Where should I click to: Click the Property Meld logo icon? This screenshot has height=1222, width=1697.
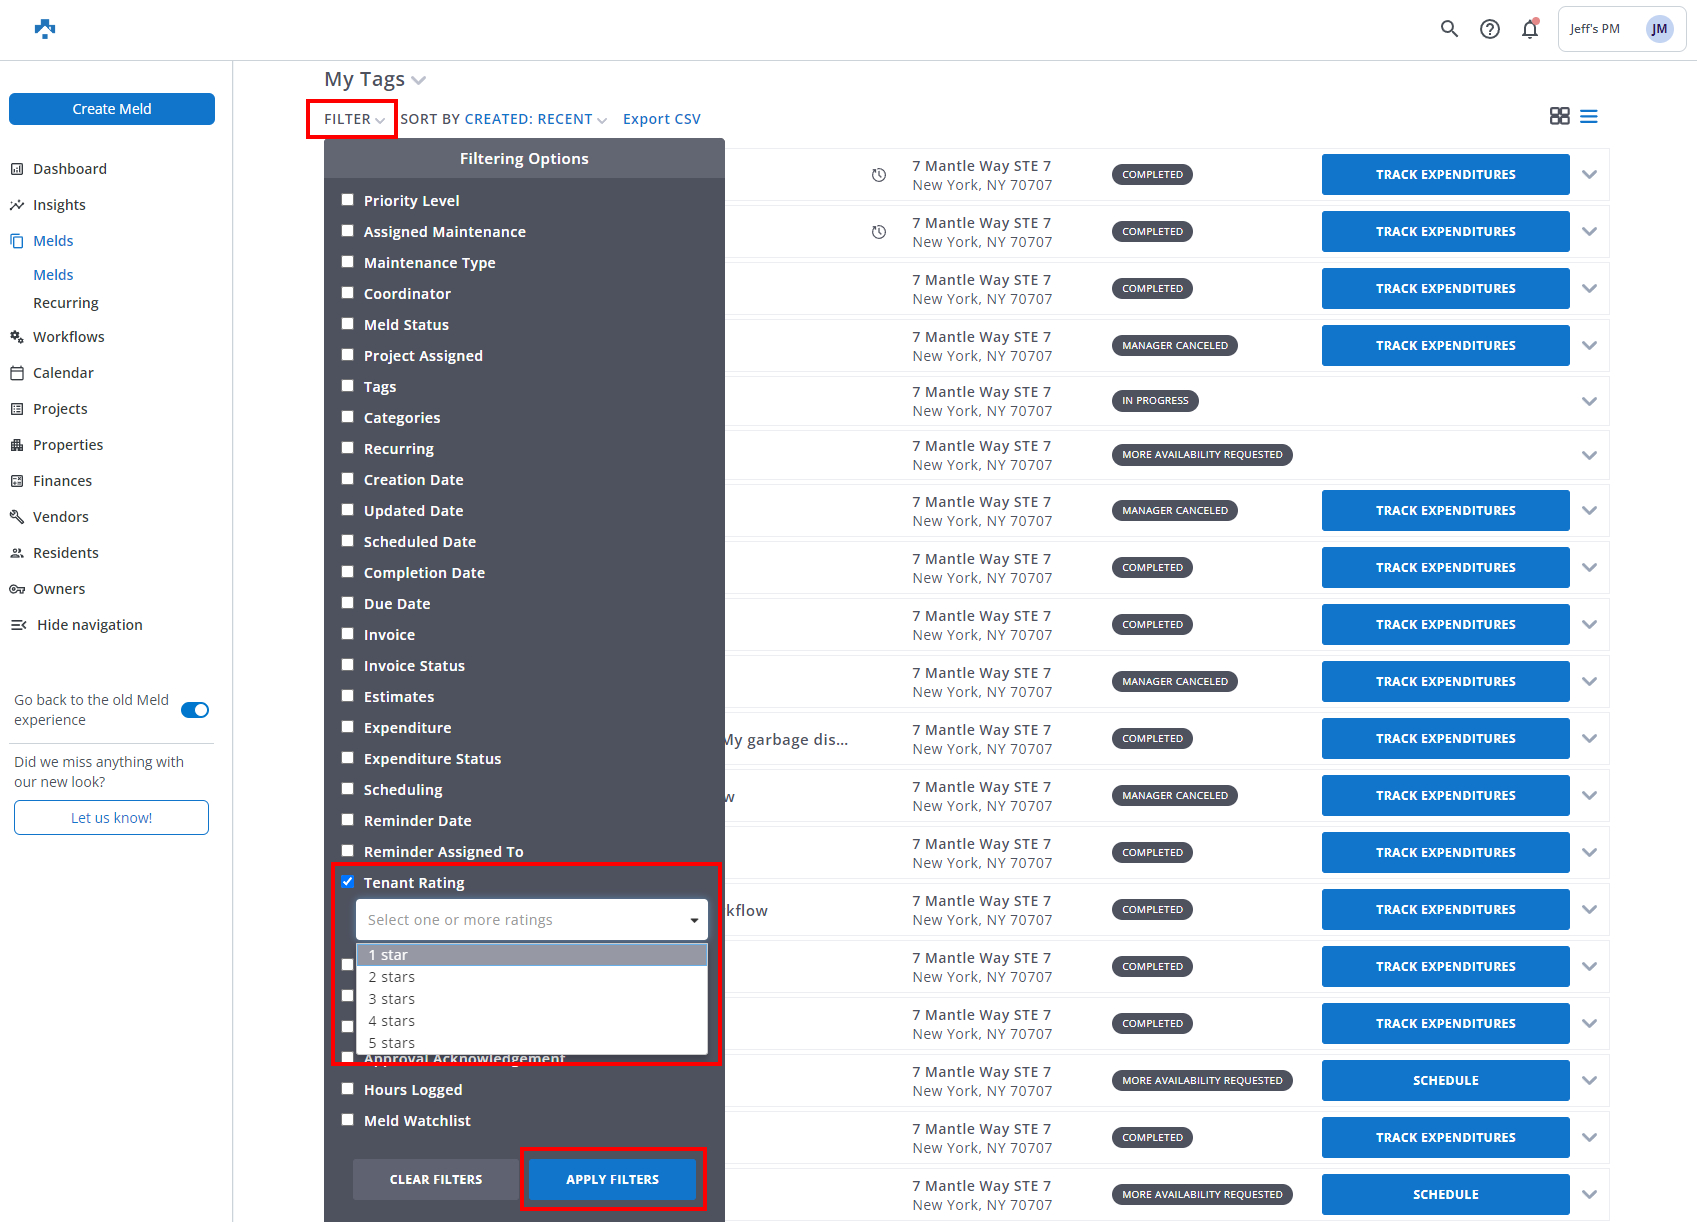click(x=45, y=29)
